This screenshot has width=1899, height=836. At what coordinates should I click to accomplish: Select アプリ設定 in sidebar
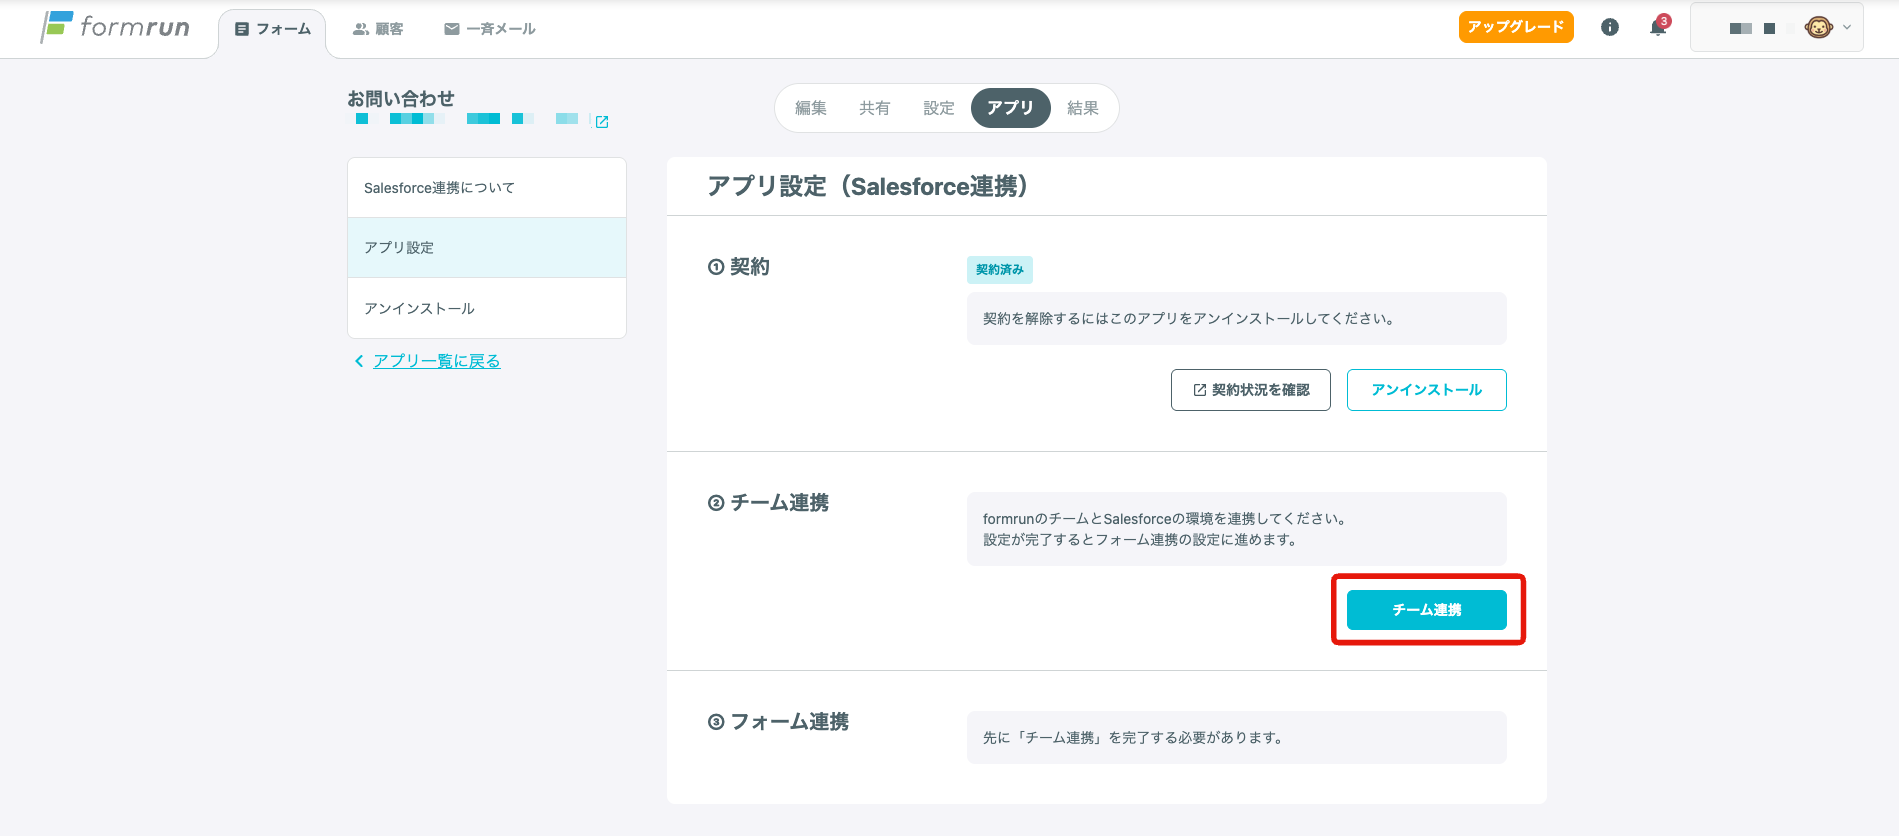(x=487, y=248)
